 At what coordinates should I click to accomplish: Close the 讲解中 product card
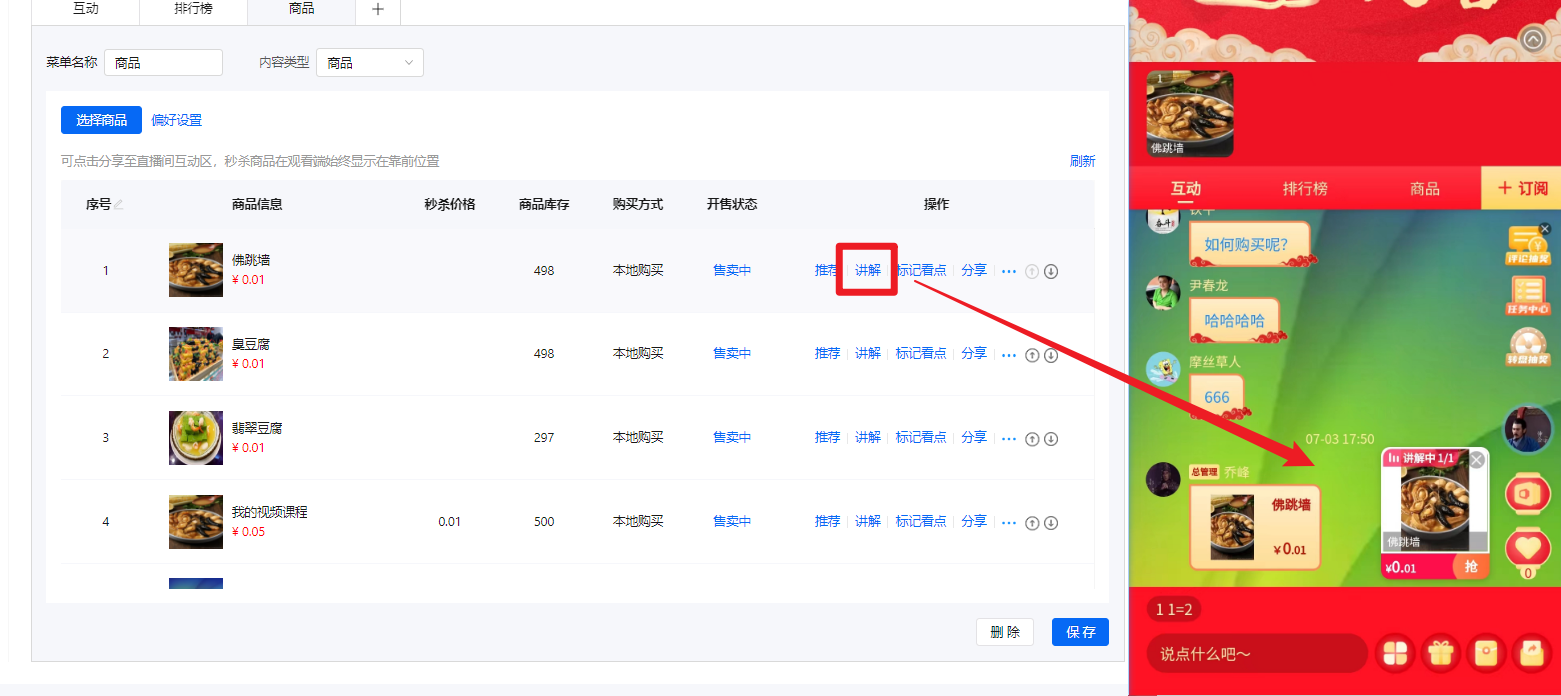point(1476,459)
